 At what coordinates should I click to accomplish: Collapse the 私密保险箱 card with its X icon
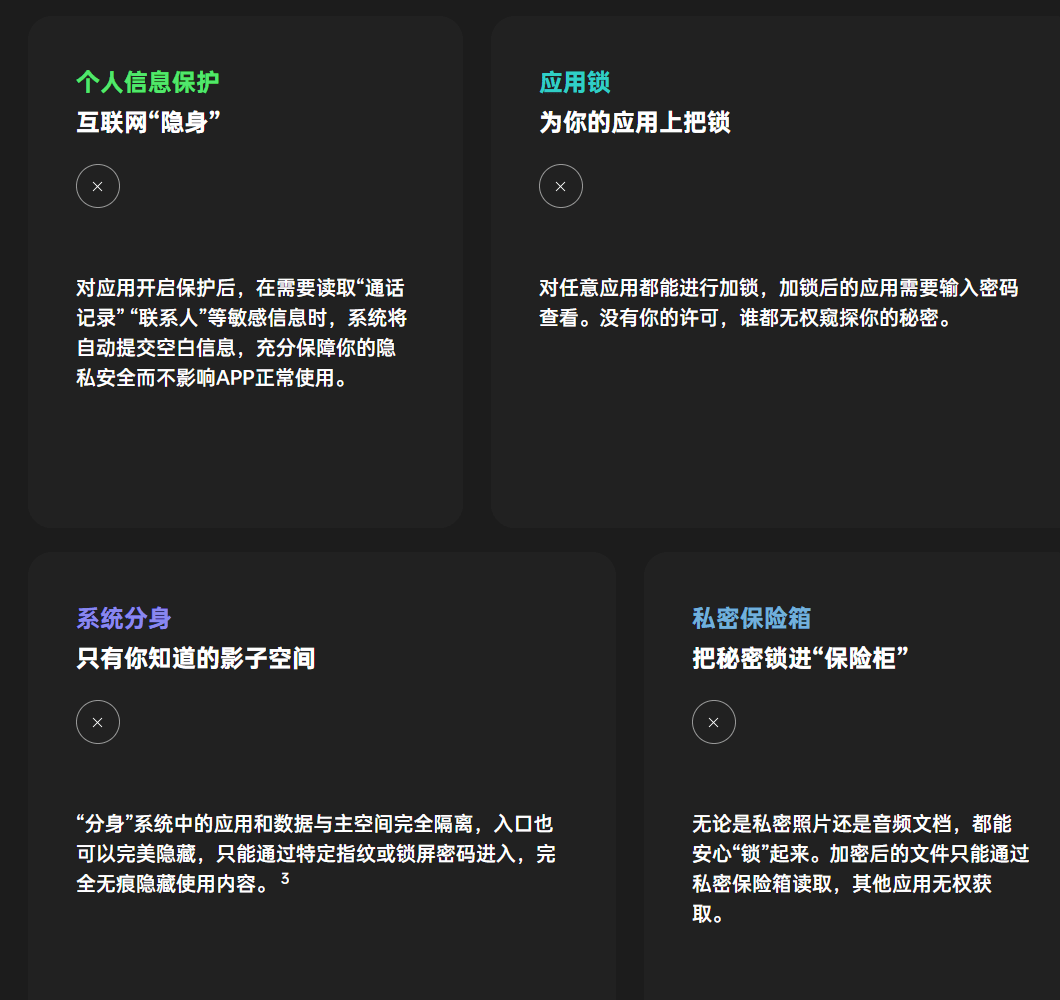click(x=714, y=722)
